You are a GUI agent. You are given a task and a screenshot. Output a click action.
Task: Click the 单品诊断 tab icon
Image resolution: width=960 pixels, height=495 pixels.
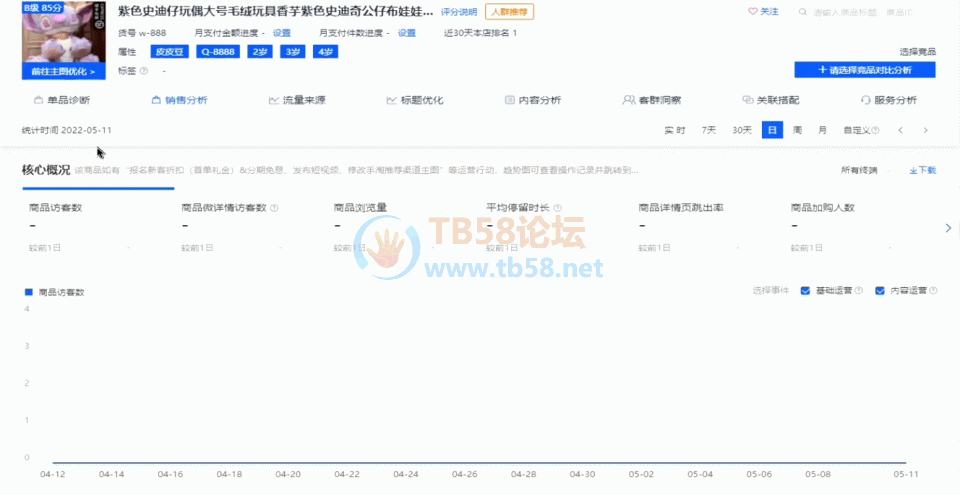pos(38,101)
